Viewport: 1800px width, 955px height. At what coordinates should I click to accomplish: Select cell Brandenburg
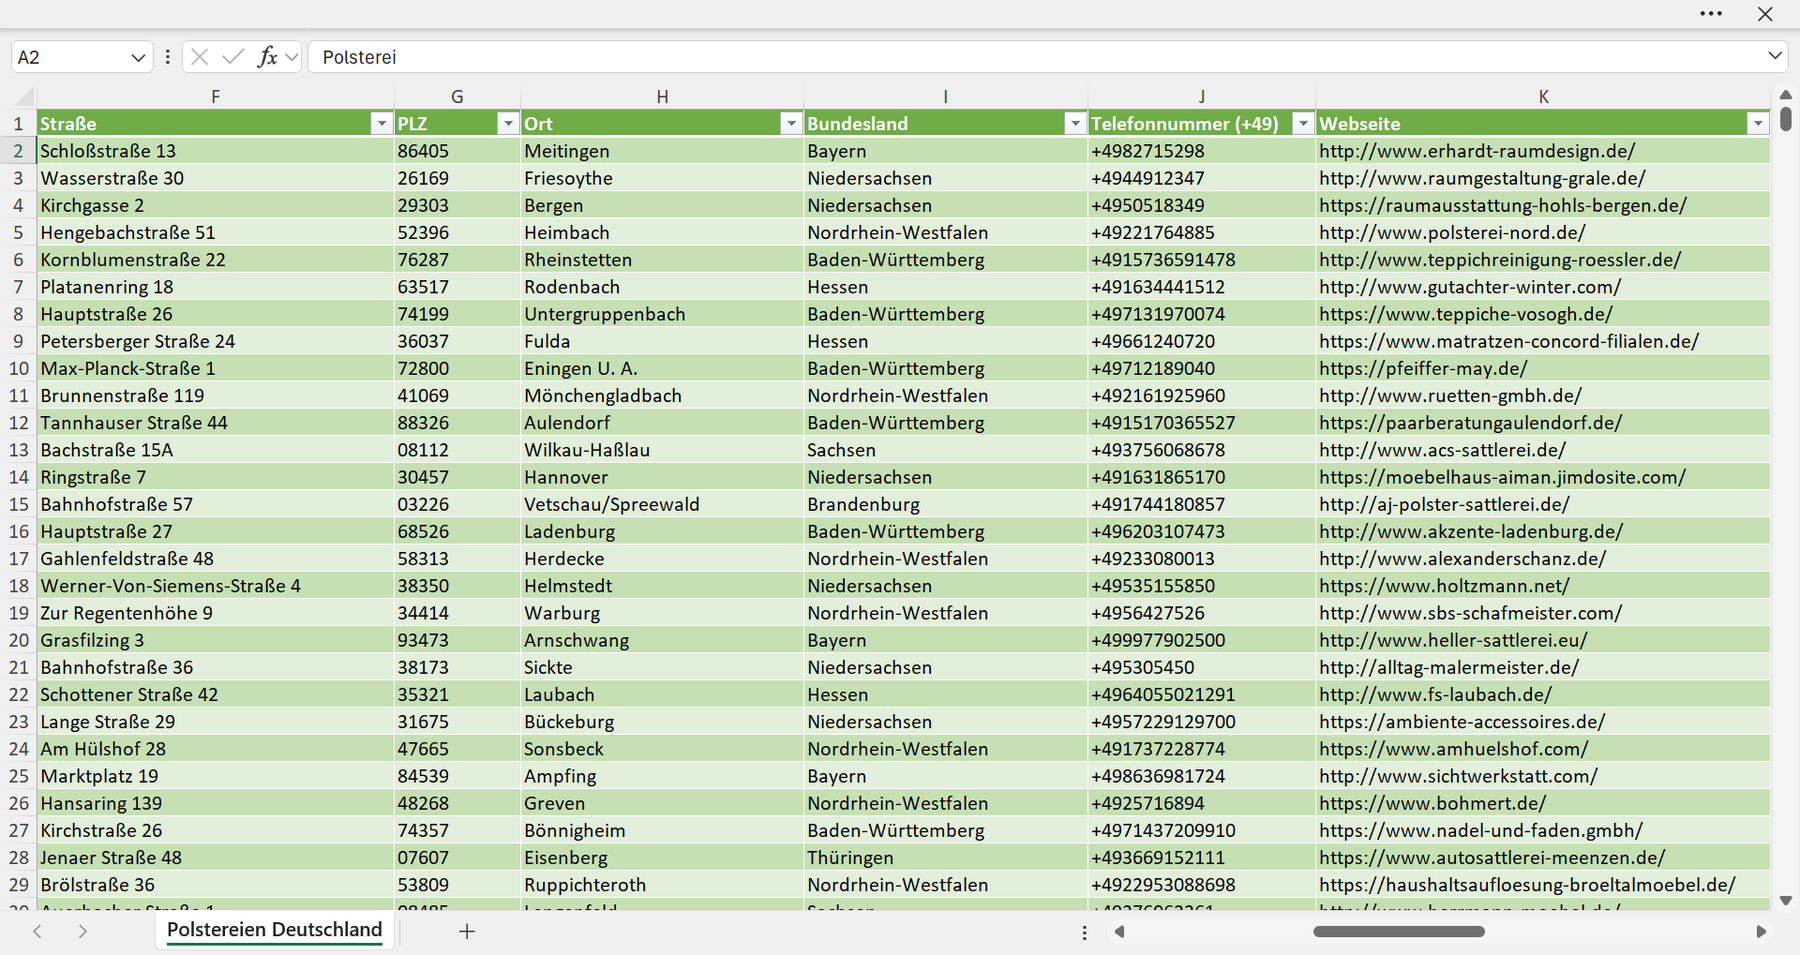[x=945, y=504]
